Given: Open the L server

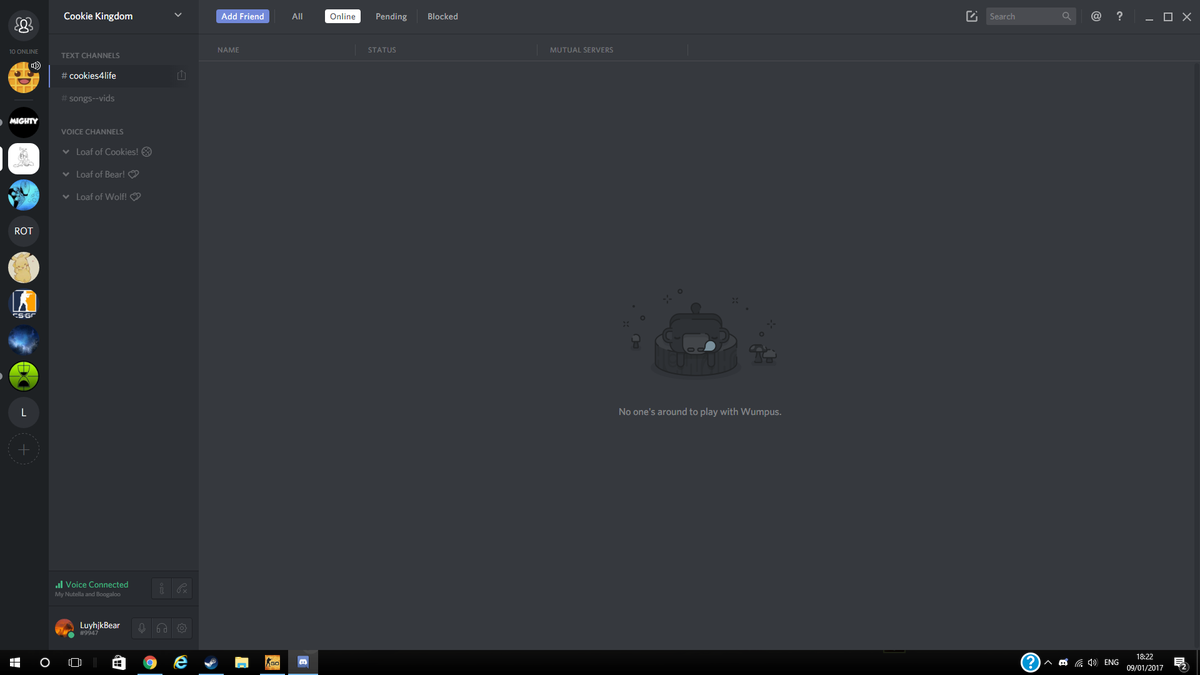Looking at the screenshot, I should [24, 412].
